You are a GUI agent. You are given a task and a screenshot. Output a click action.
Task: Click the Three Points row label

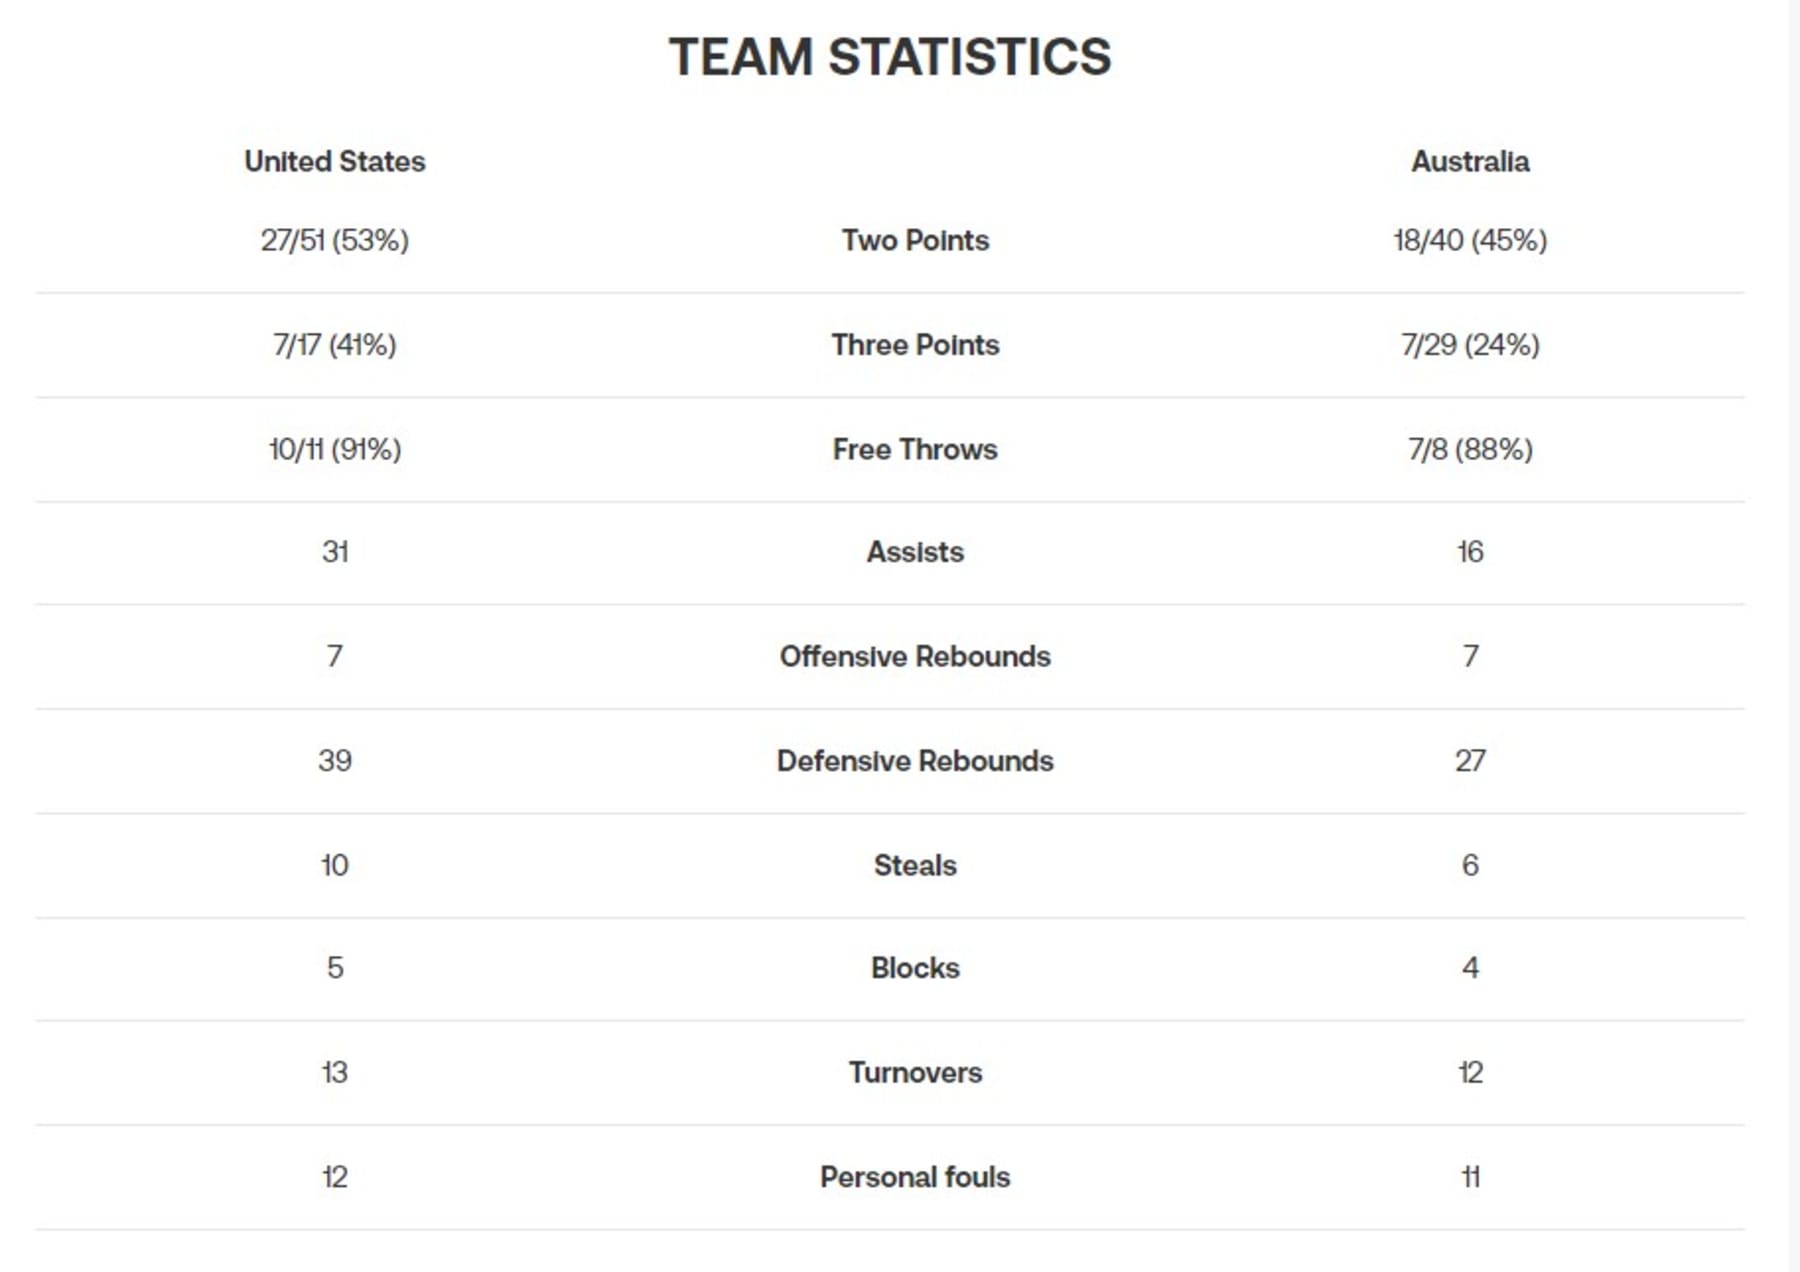(915, 345)
